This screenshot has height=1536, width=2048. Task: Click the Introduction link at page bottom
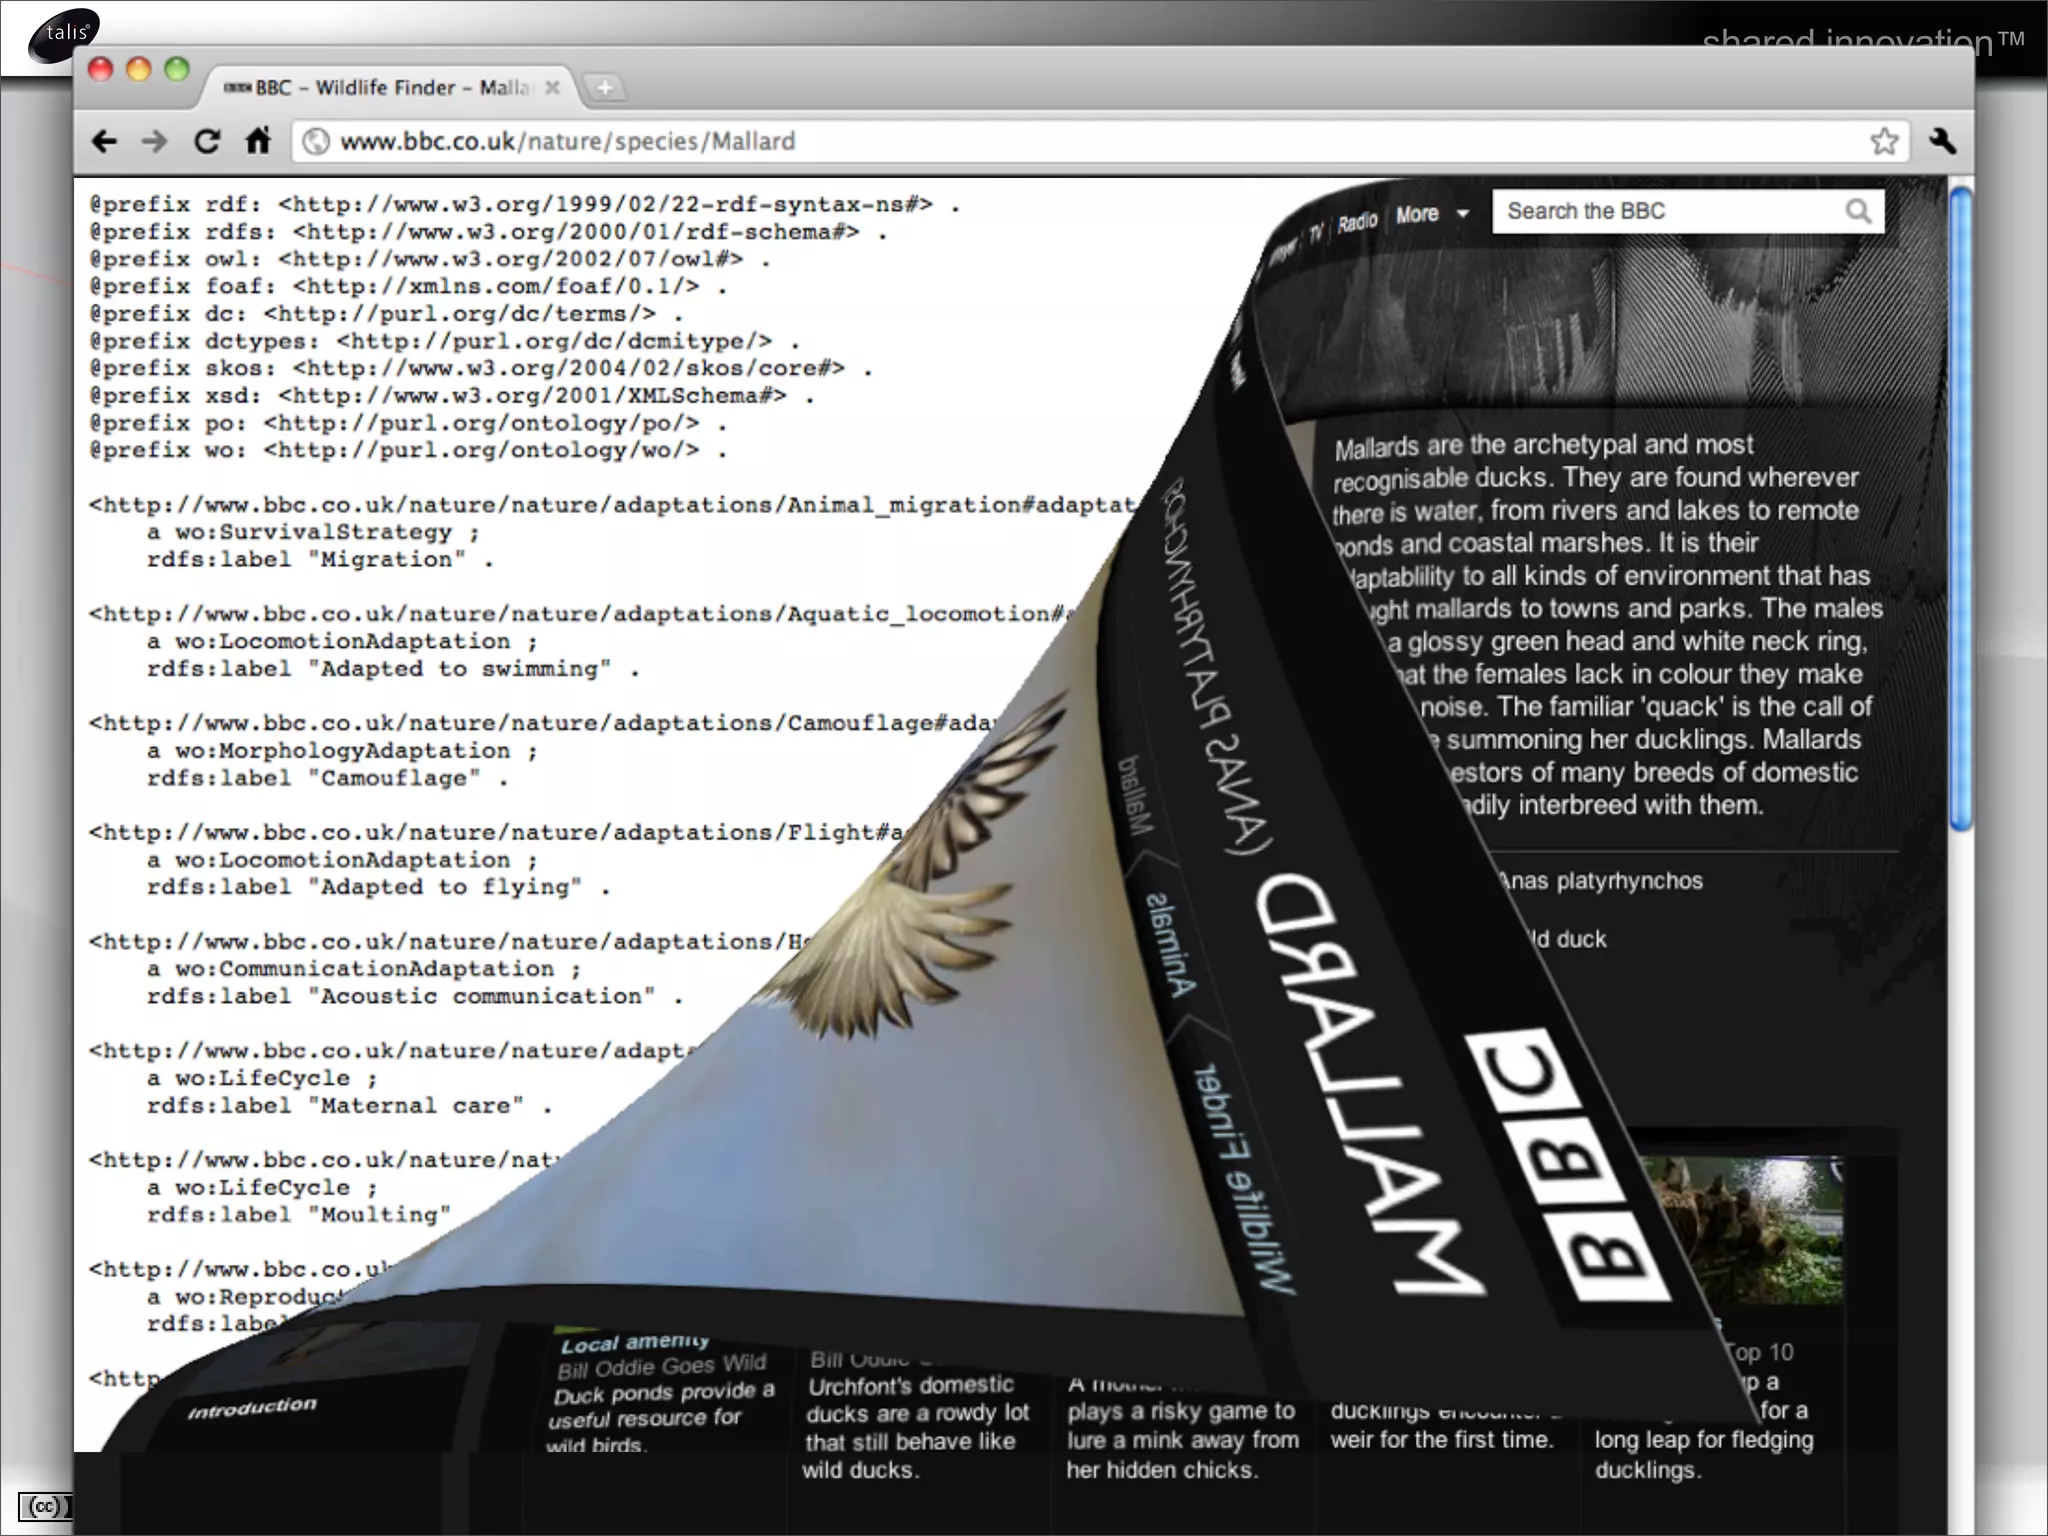pyautogui.click(x=252, y=1407)
